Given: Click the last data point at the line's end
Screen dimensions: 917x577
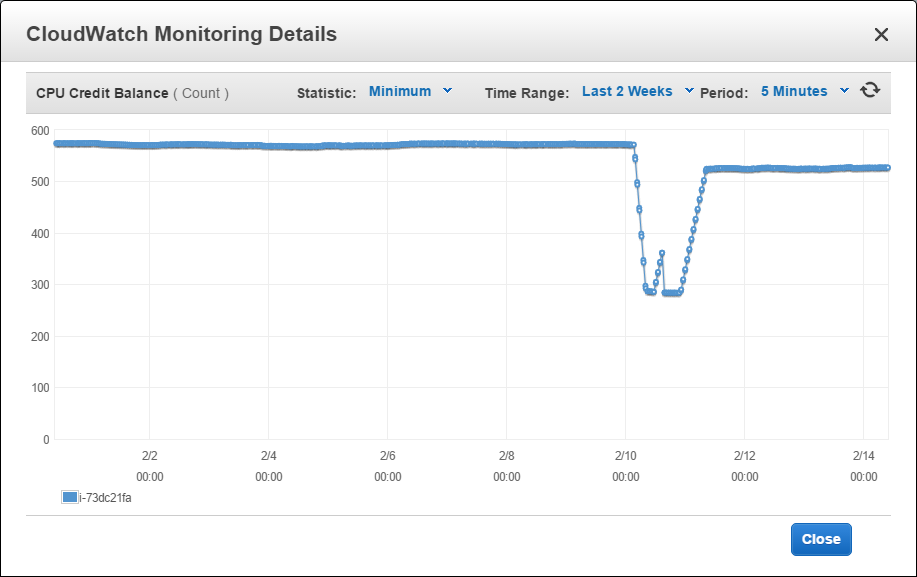Looking at the screenshot, I should (x=888, y=168).
